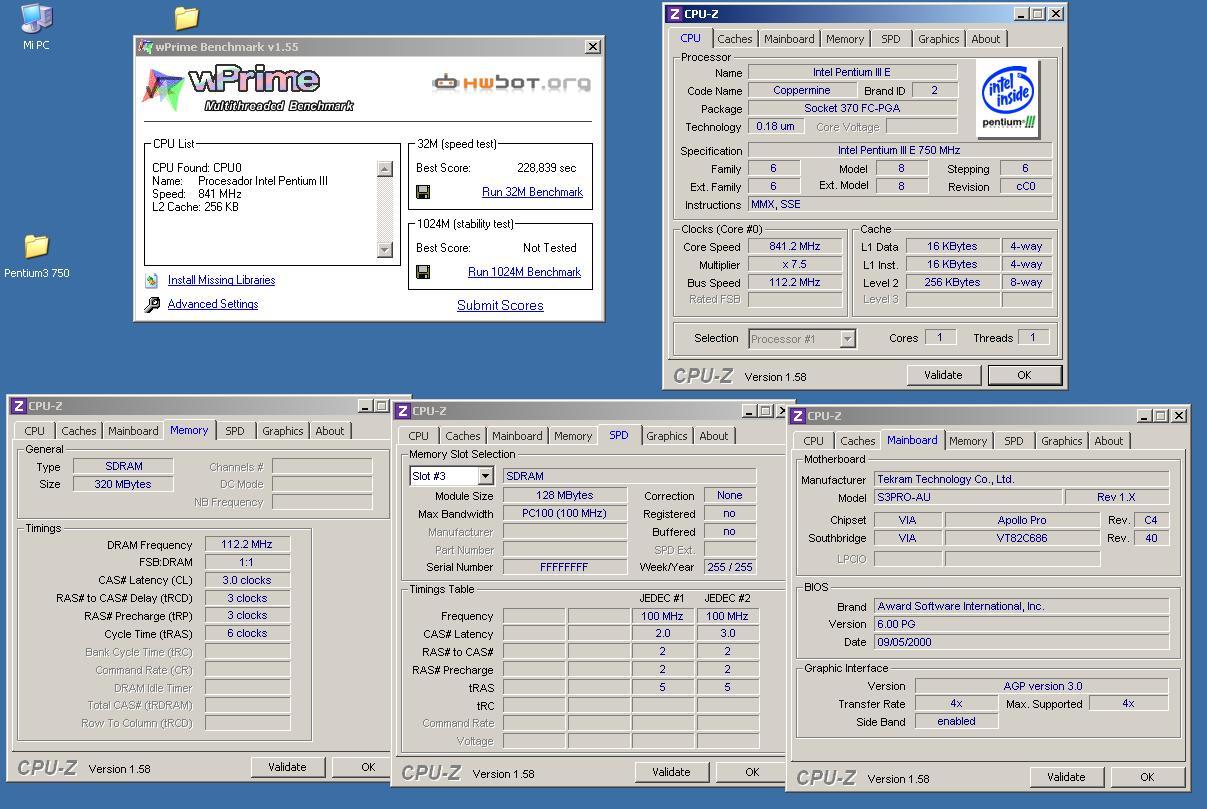Image resolution: width=1207 pixels, height=809 pixels.
Task: Minimize the CPU-Z Memory window
Action: coord(366,406)
